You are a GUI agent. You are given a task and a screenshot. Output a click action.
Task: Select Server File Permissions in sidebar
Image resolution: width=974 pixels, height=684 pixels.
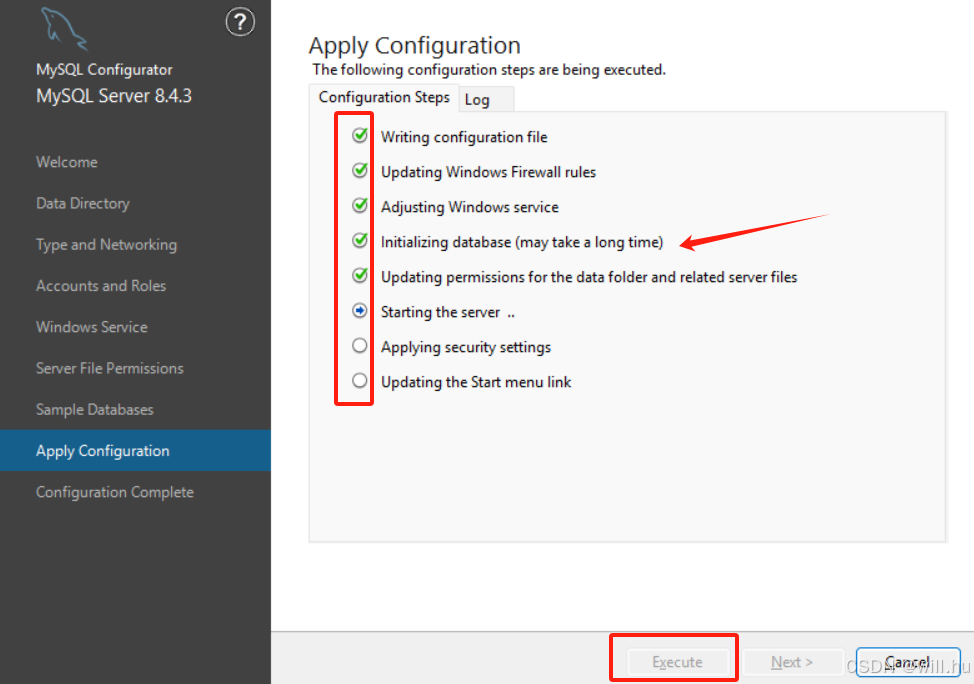click(109, 368)
